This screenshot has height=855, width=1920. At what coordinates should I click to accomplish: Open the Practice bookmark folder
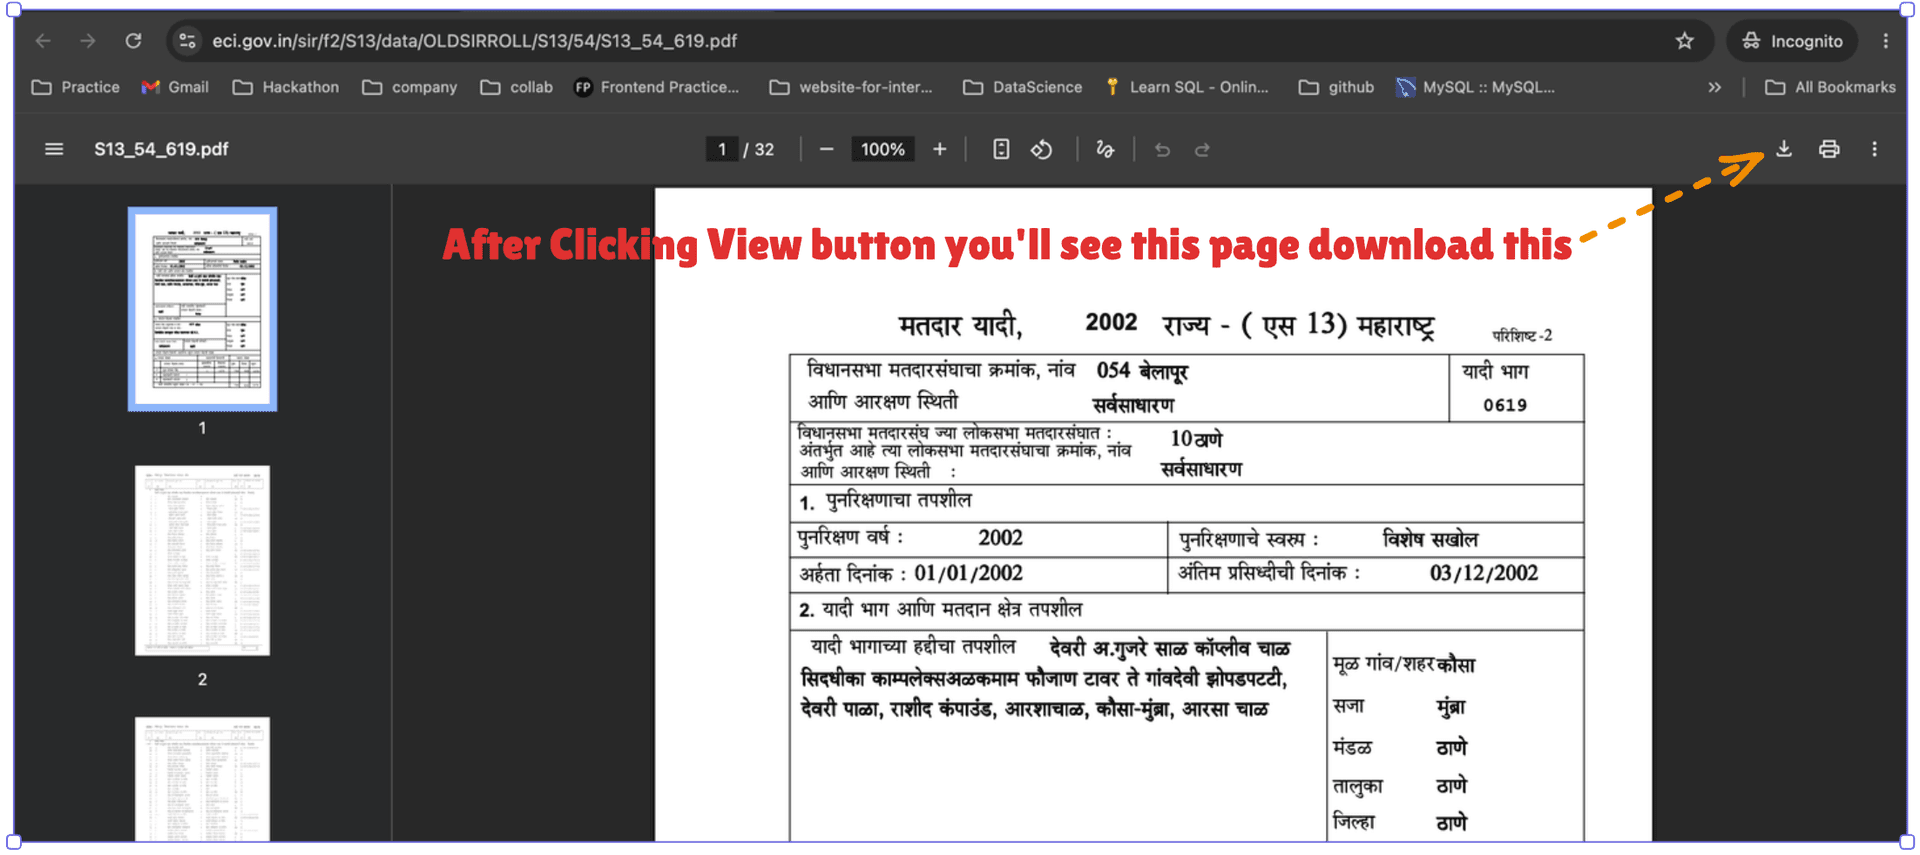76,87
